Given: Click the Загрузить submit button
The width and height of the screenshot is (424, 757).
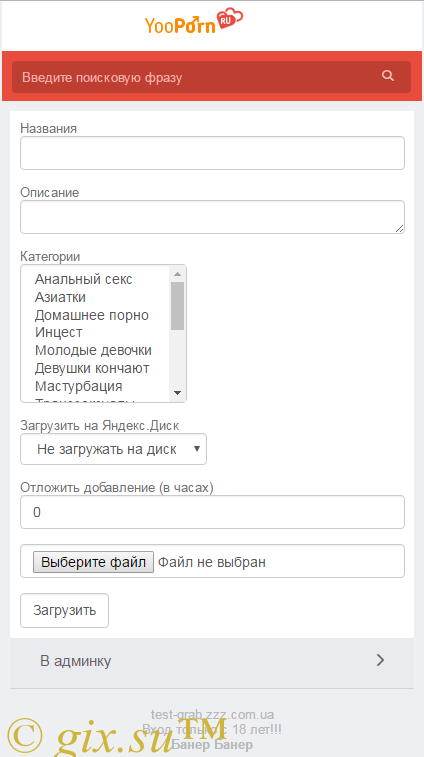Looking at the screenshot, I should (x=64, y=610).
